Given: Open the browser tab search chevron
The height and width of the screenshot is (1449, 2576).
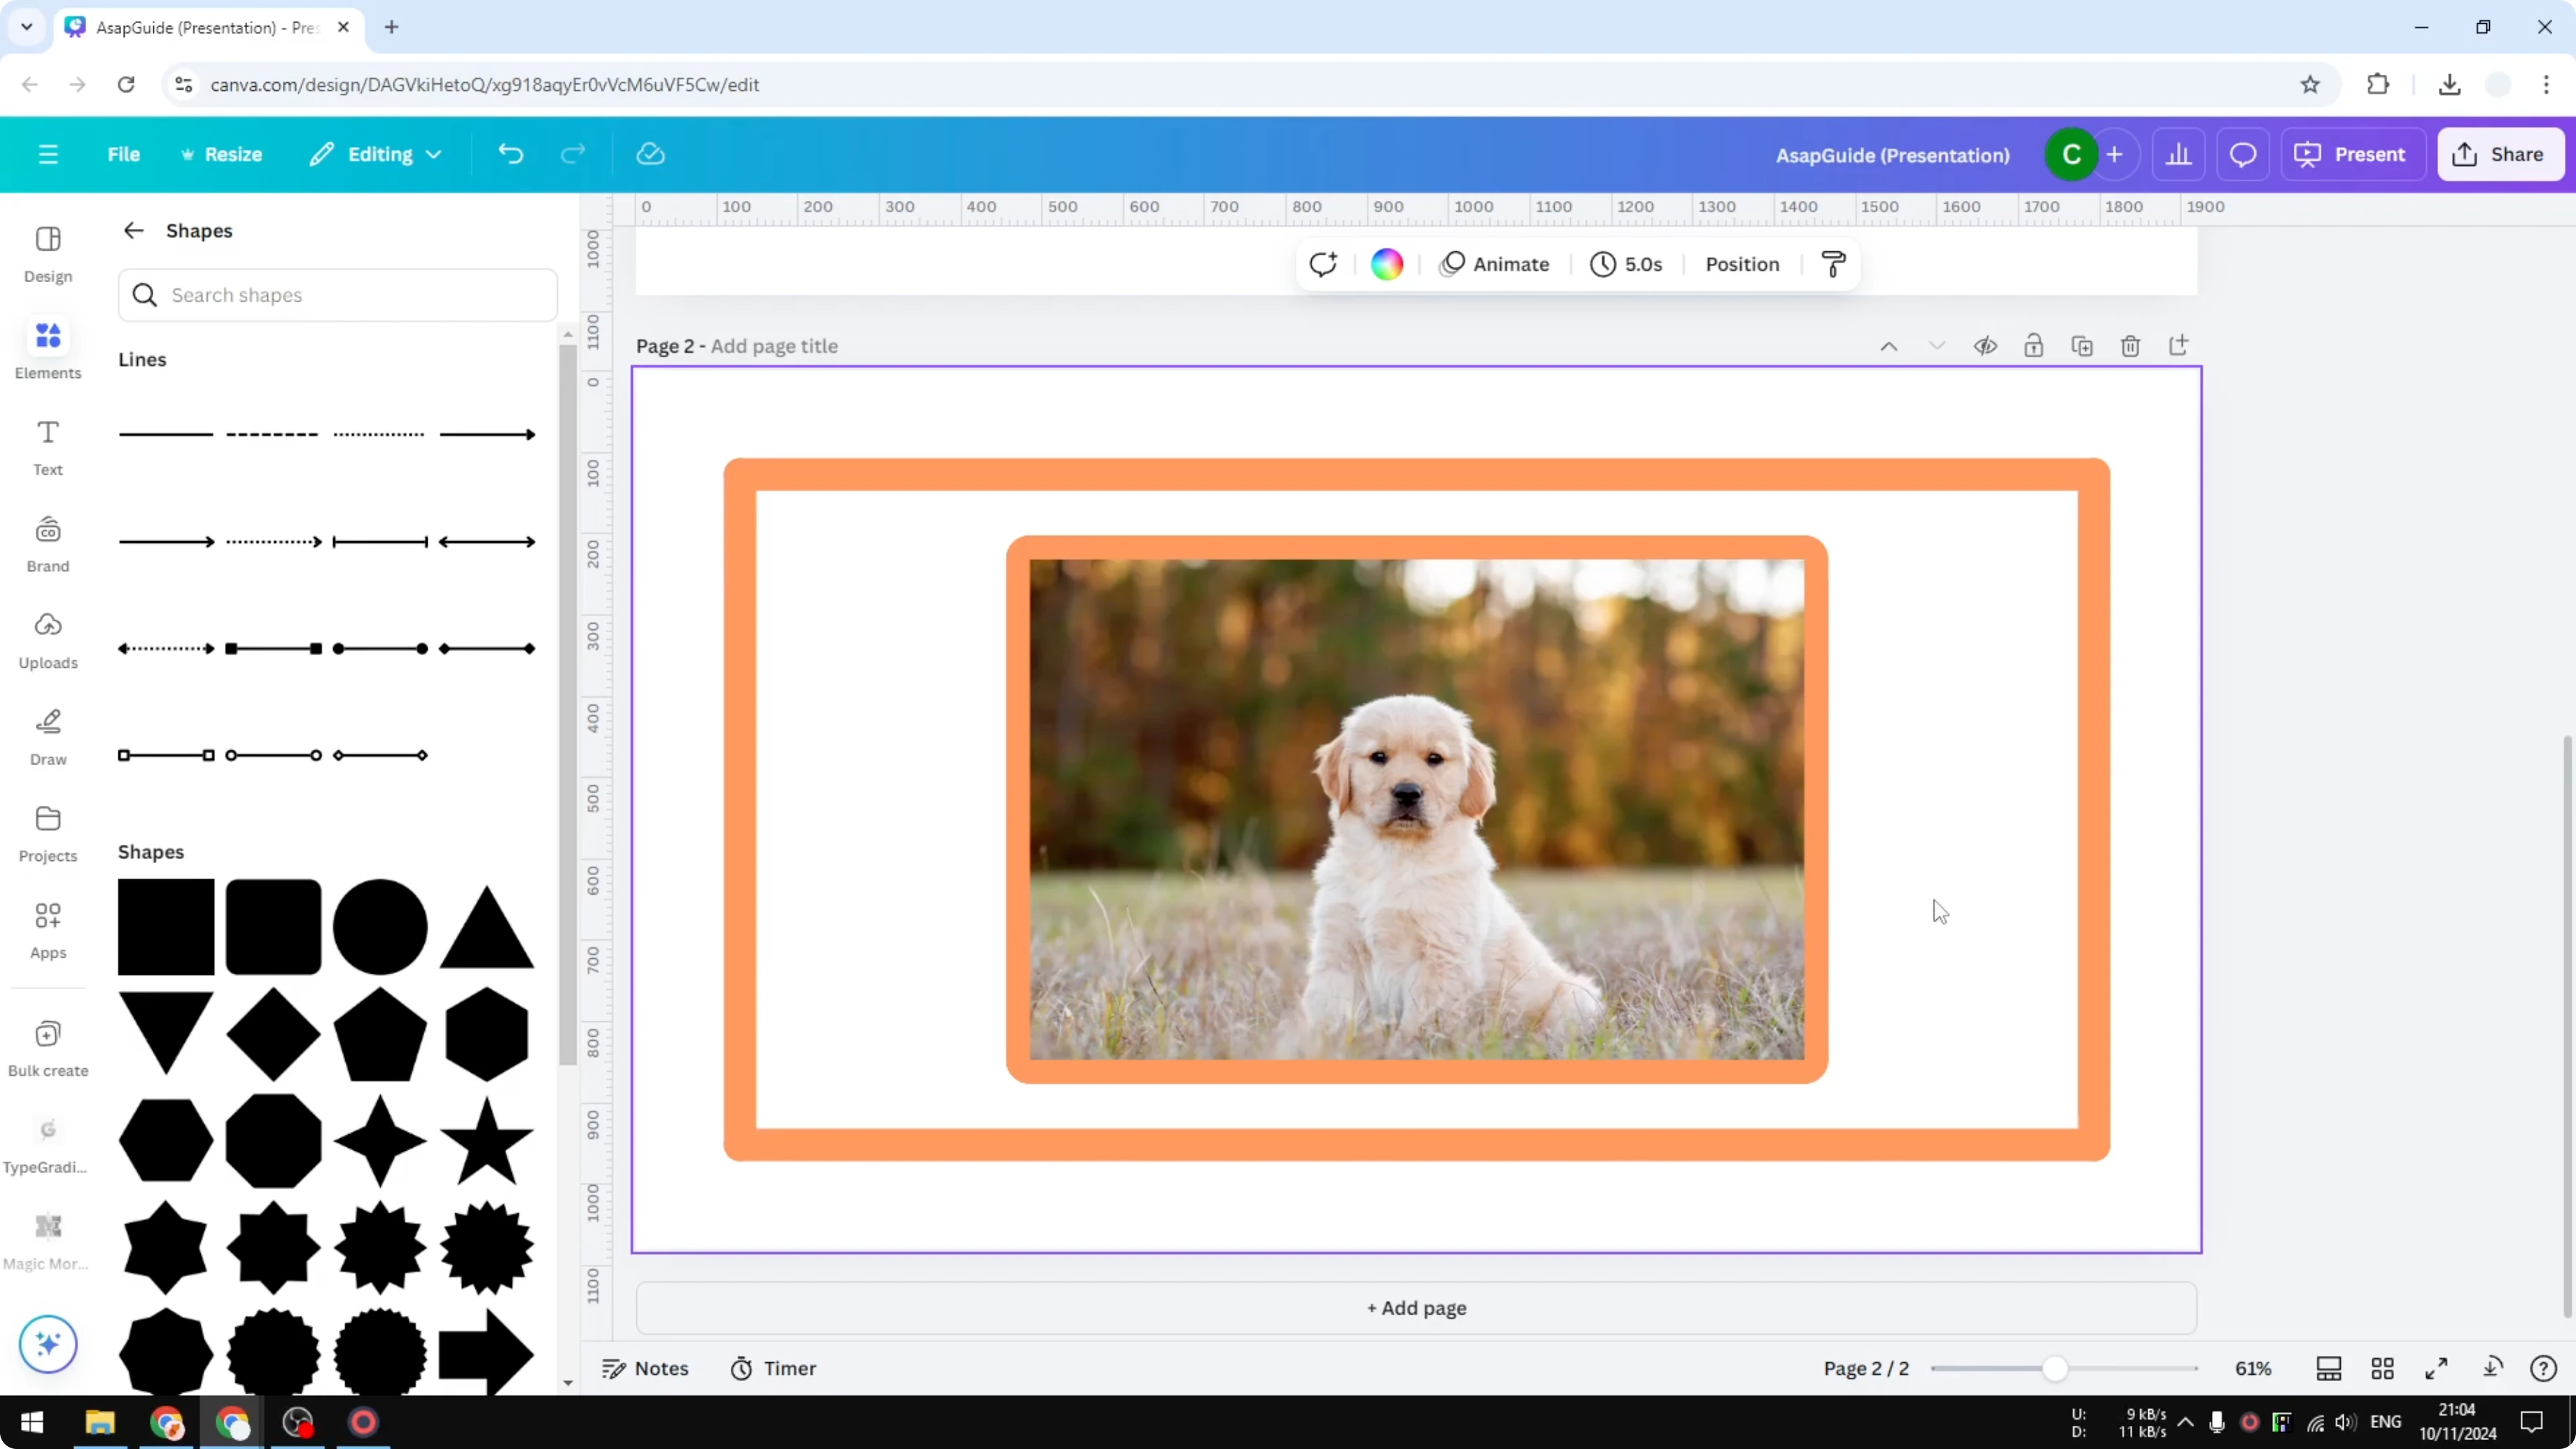Looking at the screenshot, I should (26, 27).
